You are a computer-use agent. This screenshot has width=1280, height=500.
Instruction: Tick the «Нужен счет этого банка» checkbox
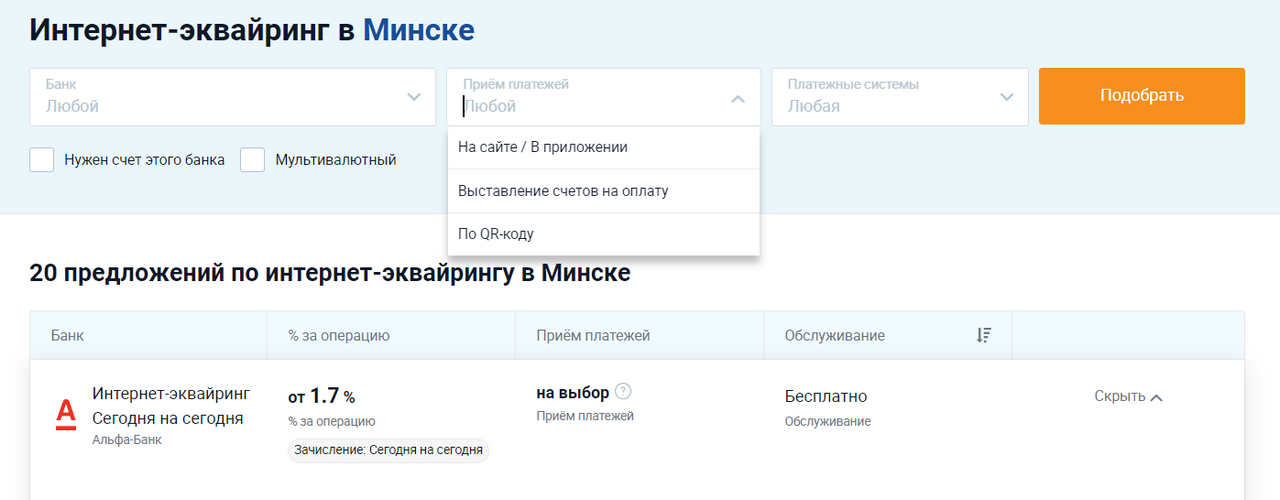(42, 160)
